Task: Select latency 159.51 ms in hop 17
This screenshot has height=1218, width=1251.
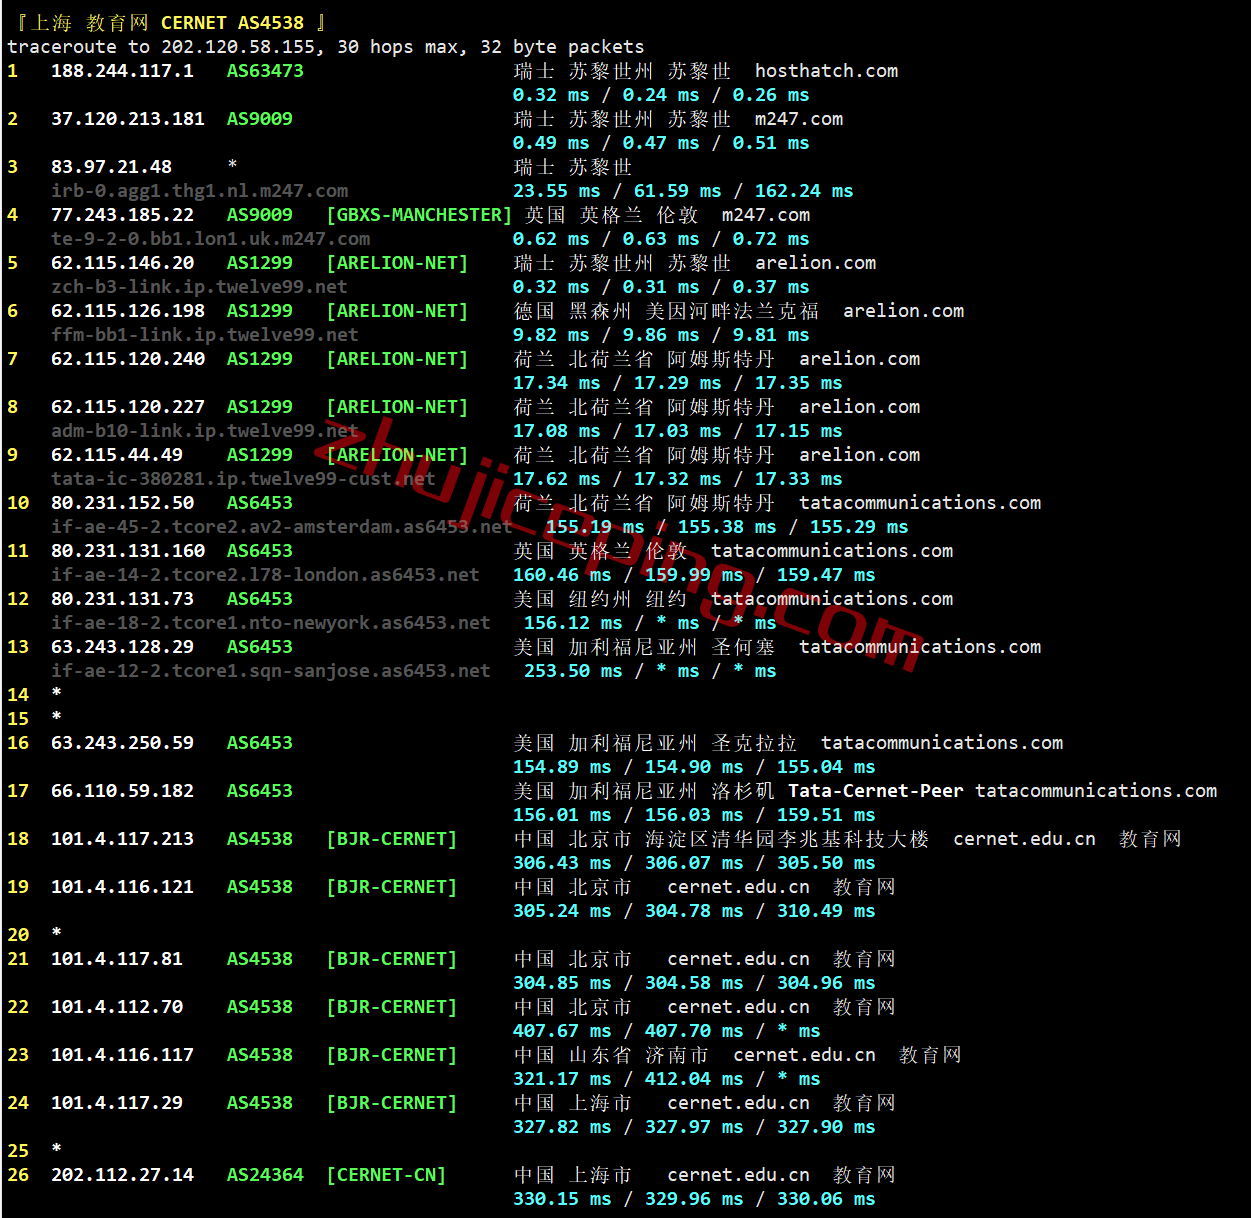Action: pos(826,815)
